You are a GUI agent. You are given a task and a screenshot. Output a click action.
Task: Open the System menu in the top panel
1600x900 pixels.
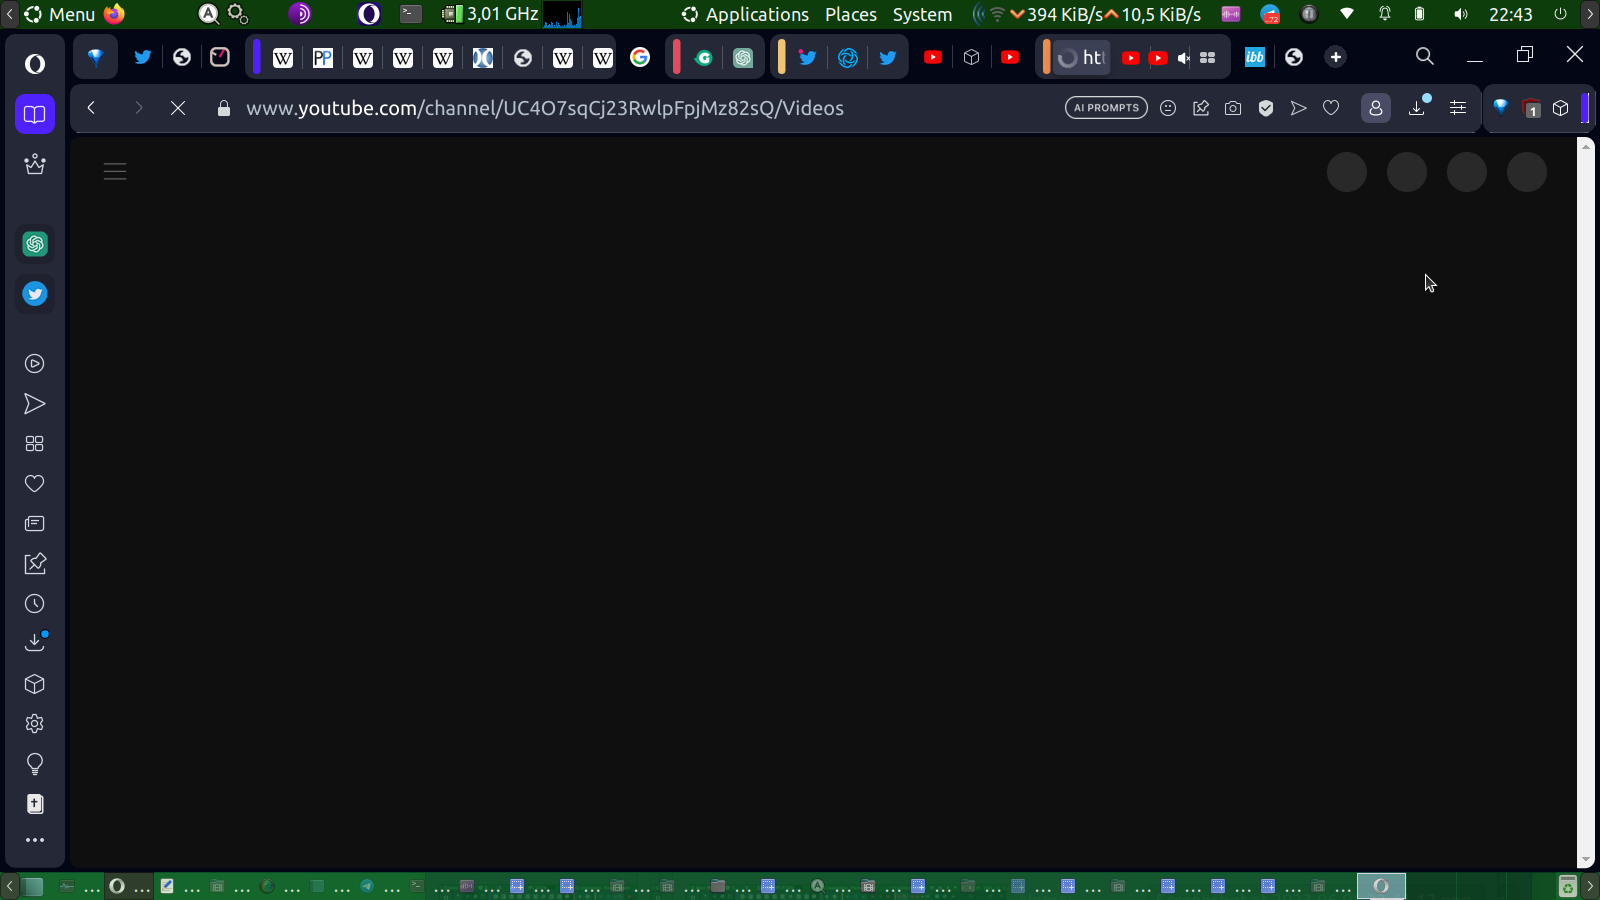(x=922, y=14)
